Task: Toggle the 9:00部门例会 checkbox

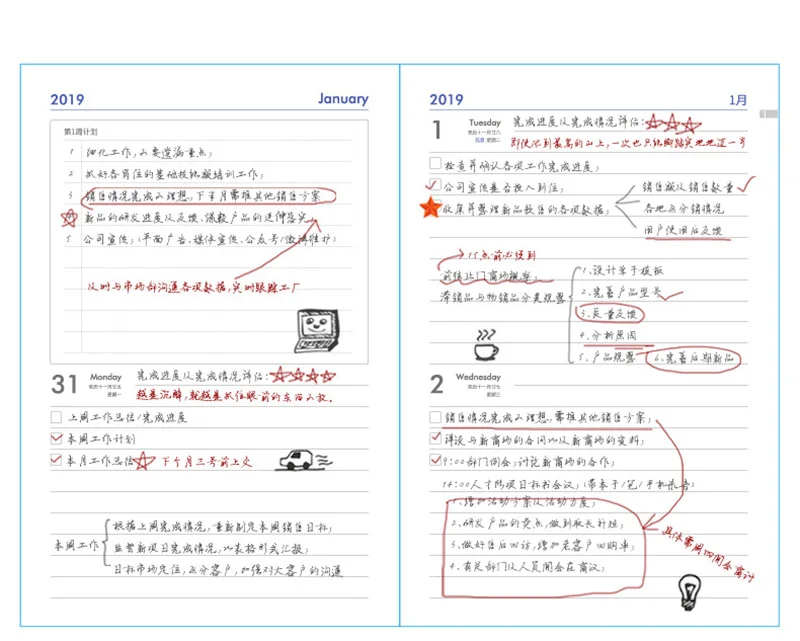Action: click(x=435, y=459)
